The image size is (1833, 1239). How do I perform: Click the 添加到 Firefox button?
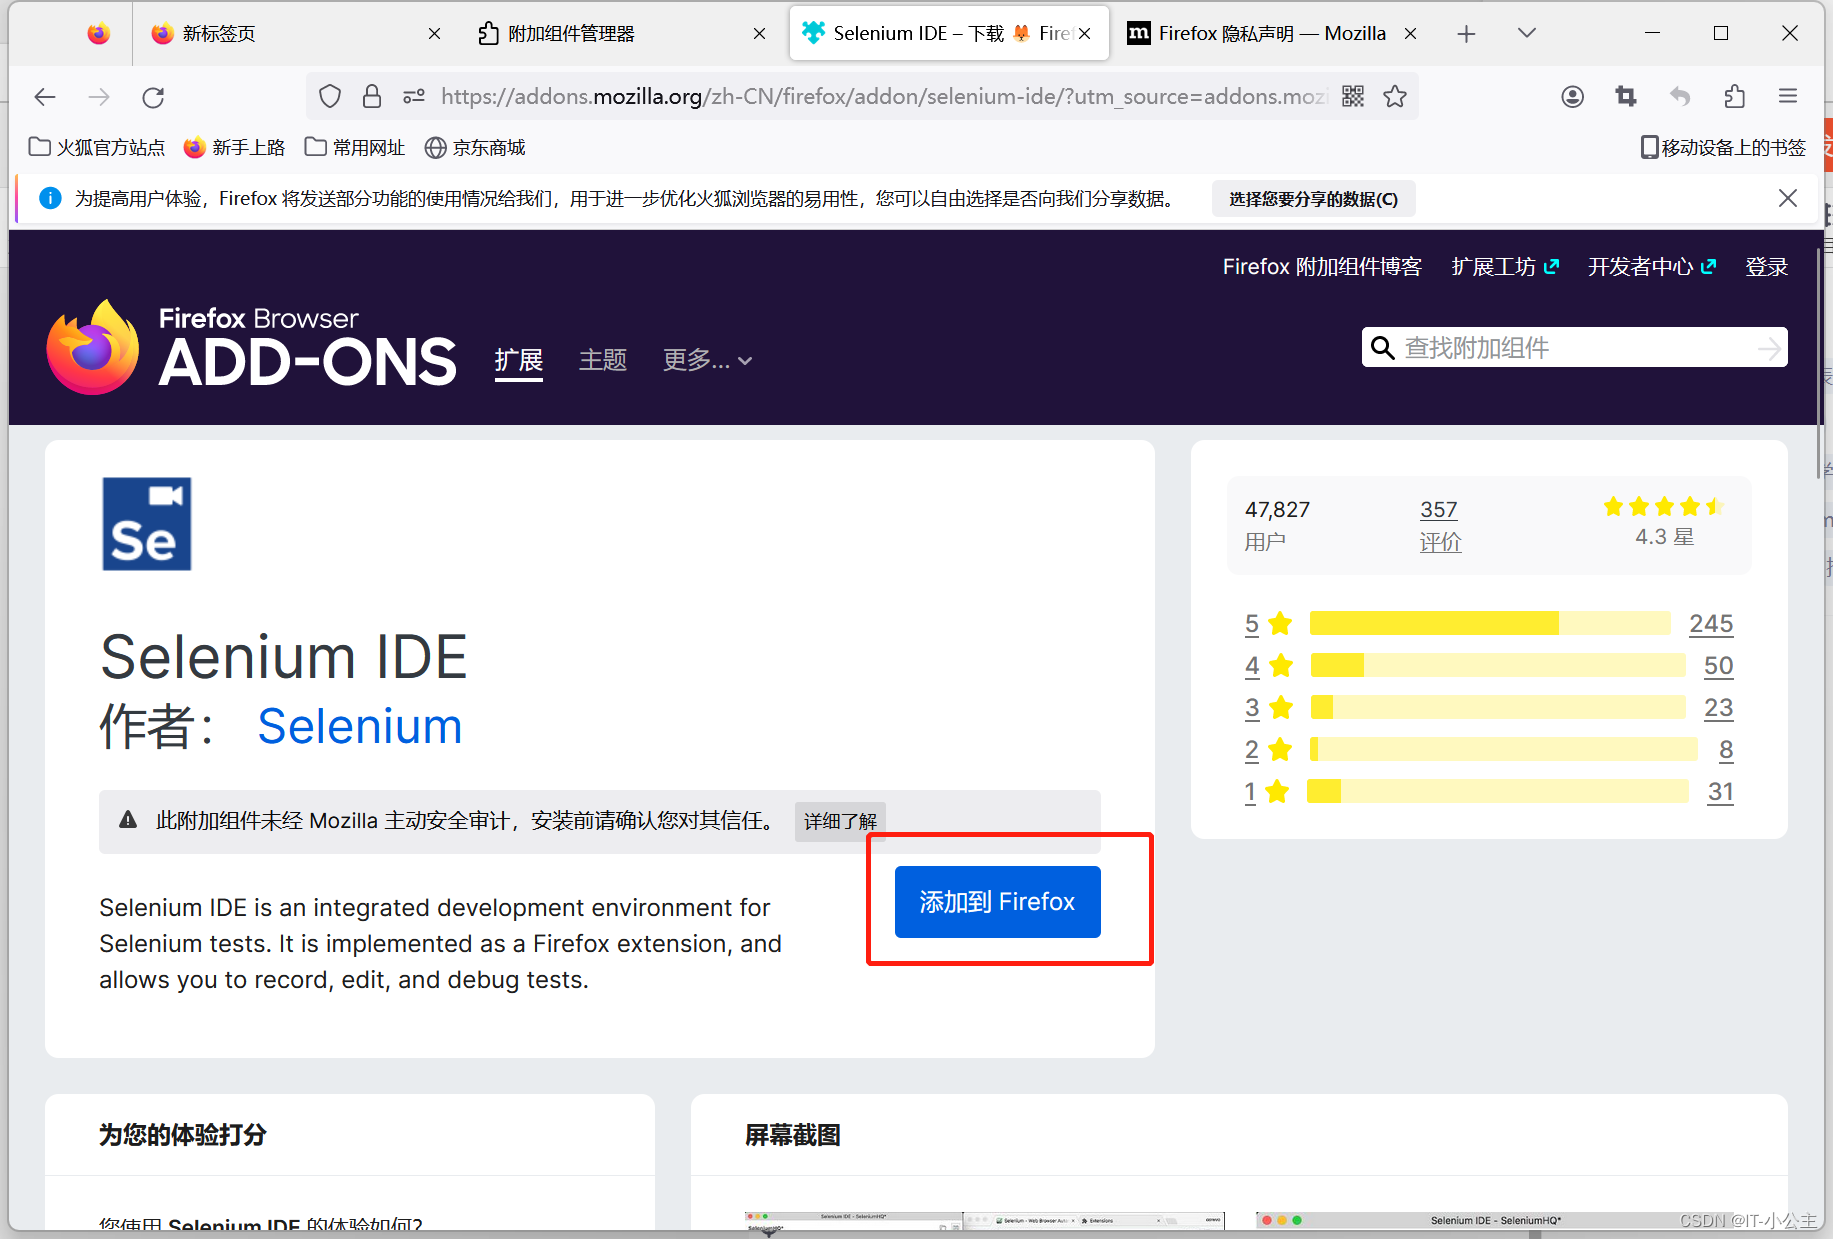[x=997, y=901]
